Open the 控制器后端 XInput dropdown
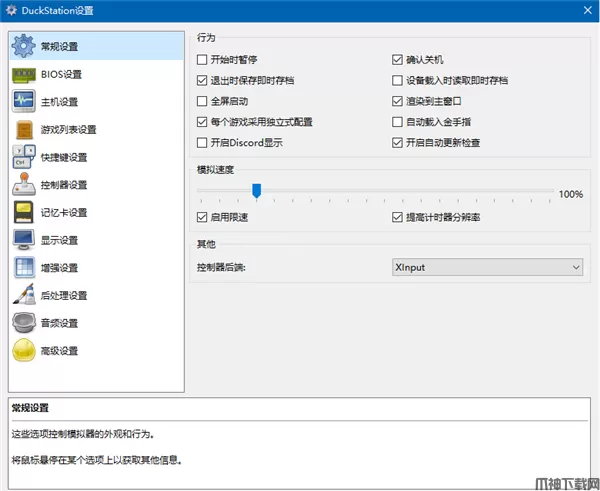Image resolution: width=600 pixels, height=491 pixels. tap(488, 267)
